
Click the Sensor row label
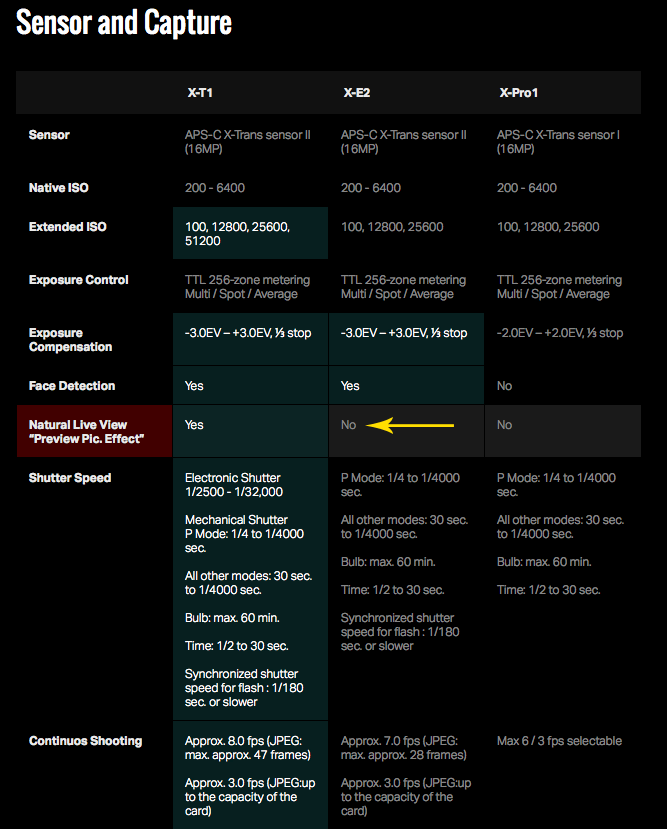pos(49,134)
